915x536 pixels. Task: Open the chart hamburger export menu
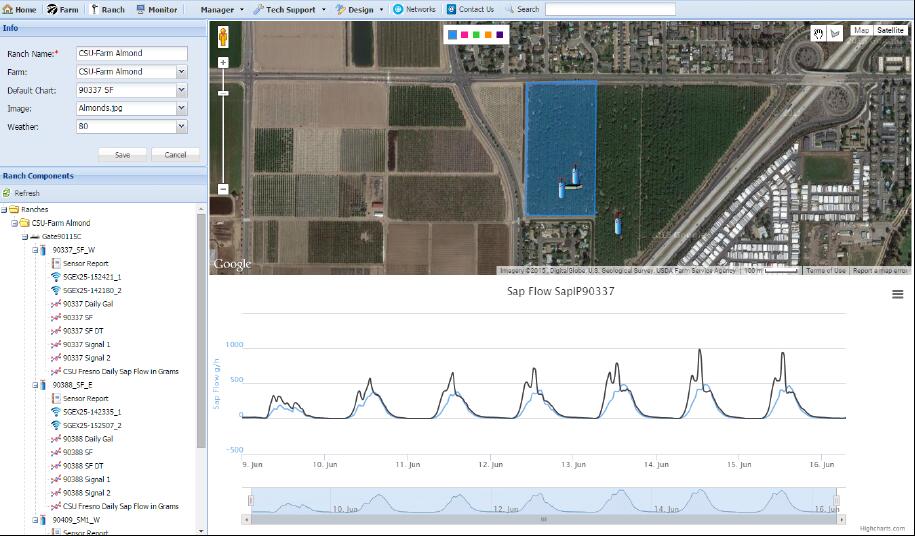click(x=898, y=293)
